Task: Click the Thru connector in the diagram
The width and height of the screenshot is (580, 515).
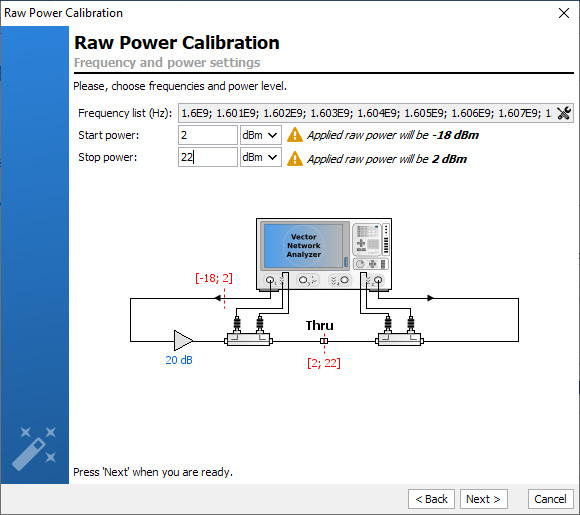Action: [x=324, y=341]
